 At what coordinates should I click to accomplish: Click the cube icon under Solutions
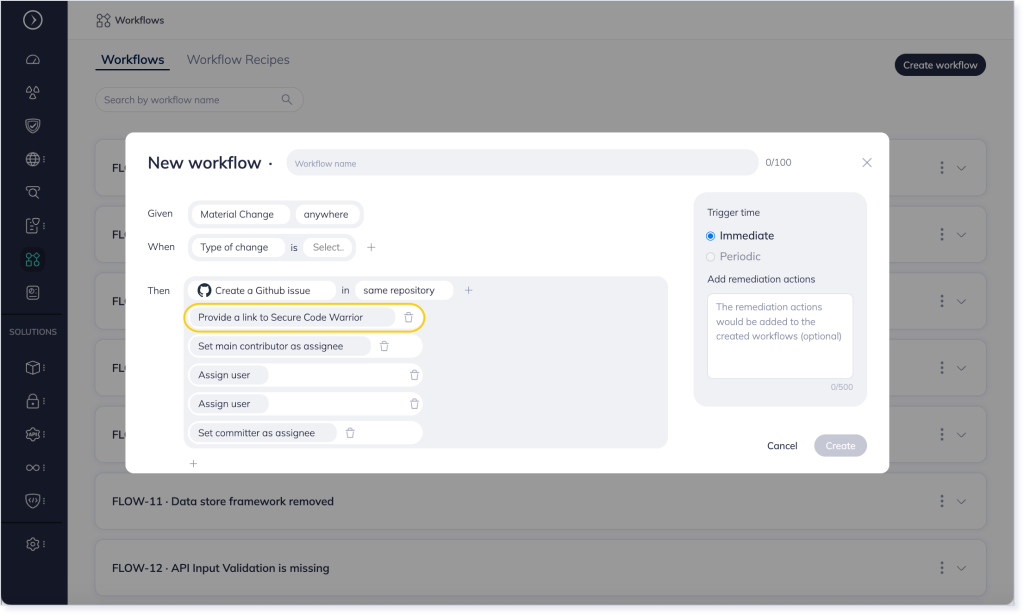click(x=33, y=368)
